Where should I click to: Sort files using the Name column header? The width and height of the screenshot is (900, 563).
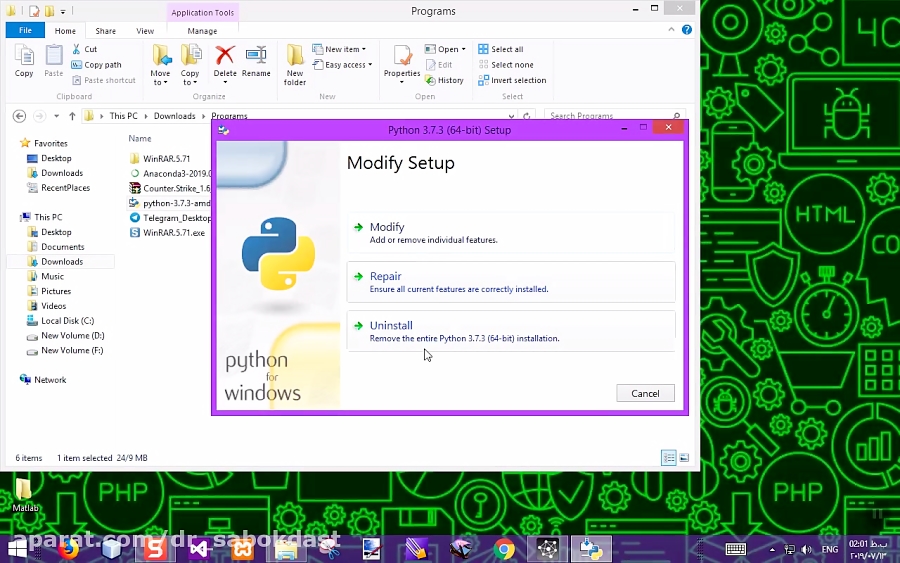[x=139, y=139]
